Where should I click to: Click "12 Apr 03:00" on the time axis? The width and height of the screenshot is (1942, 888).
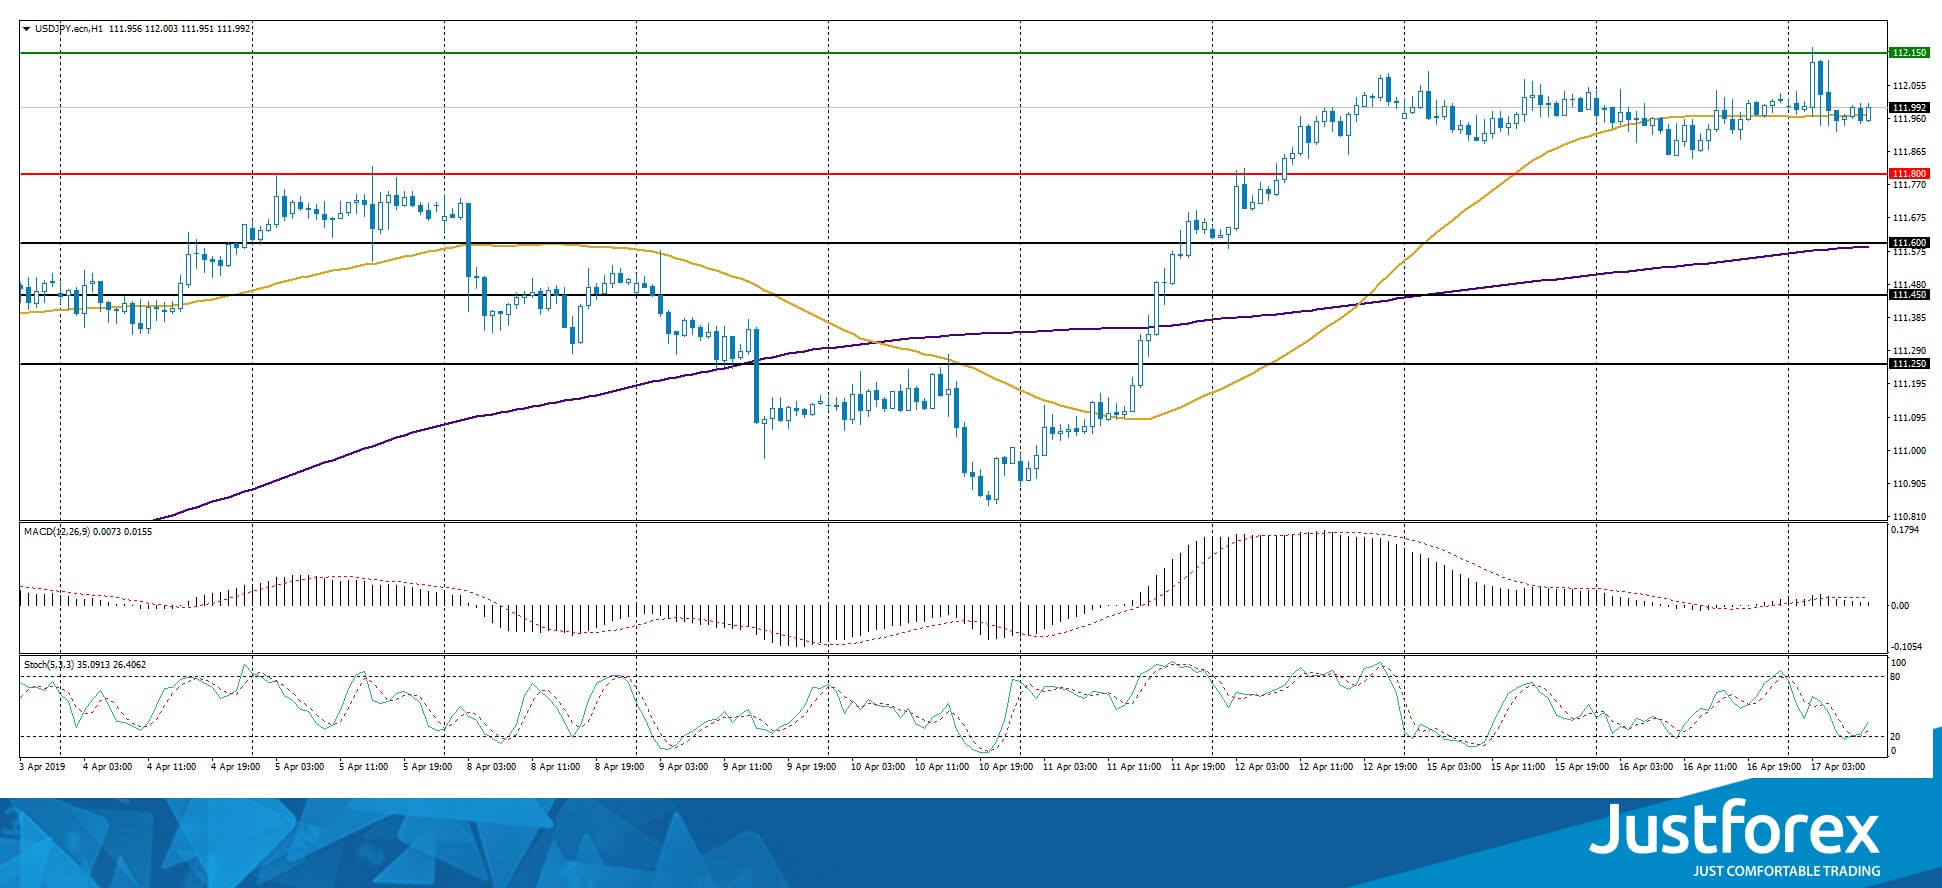(1262, 767)
